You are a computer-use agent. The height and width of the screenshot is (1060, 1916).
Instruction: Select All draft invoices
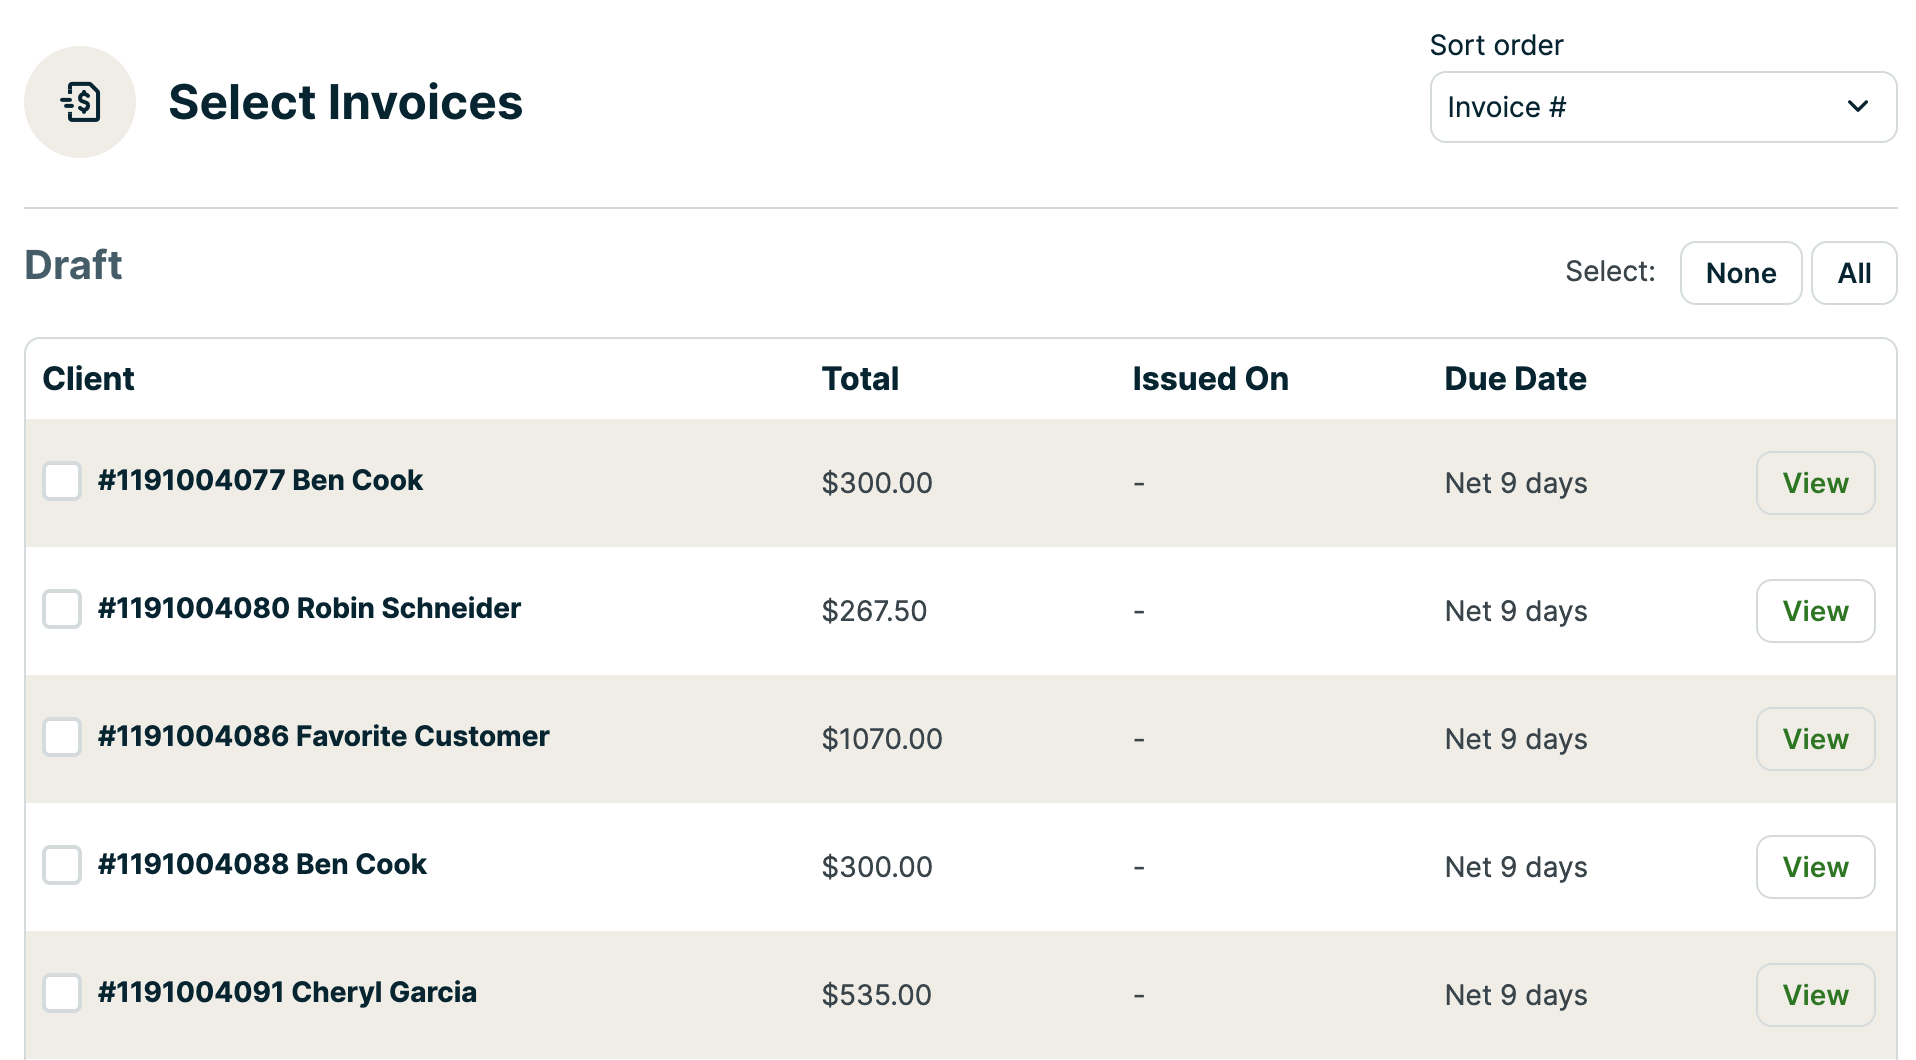click(x=1853, y=273)
